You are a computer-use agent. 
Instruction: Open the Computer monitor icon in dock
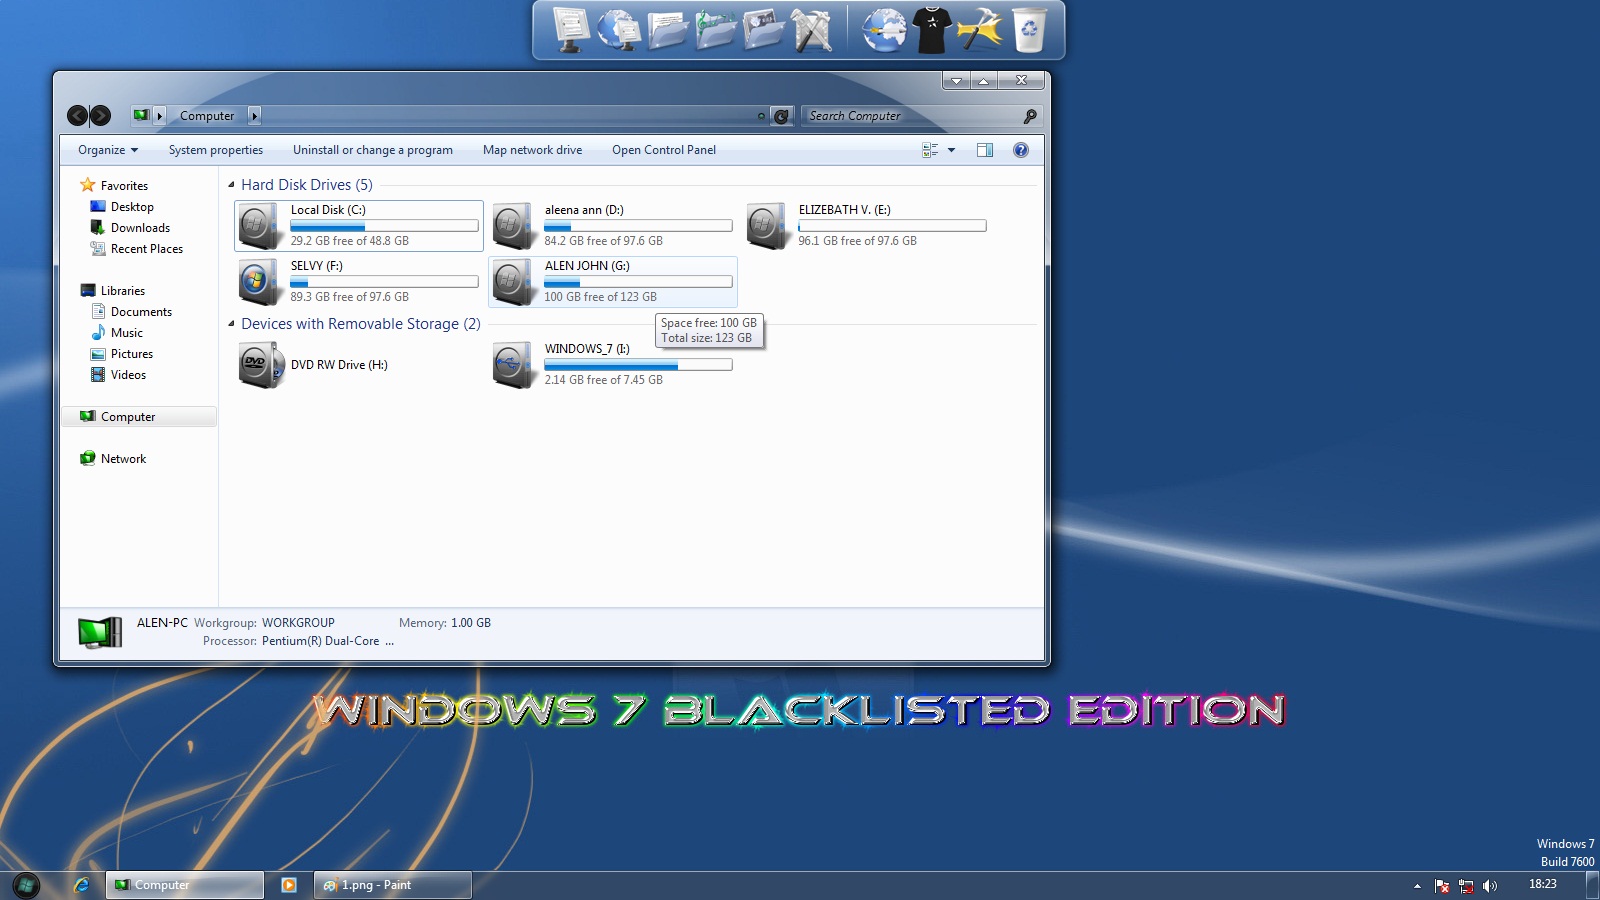tap(571, 29)
